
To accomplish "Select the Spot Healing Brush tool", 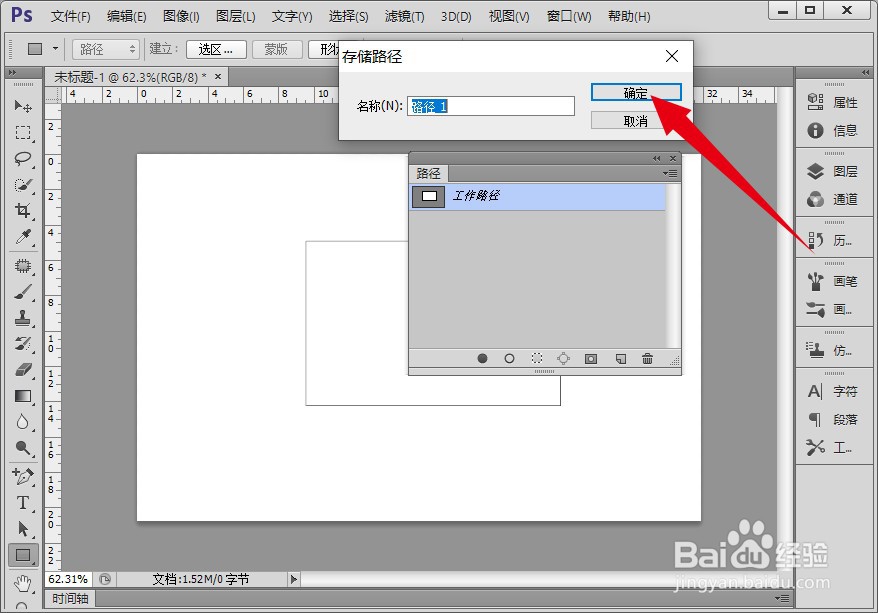I will (x=23, y=266).
